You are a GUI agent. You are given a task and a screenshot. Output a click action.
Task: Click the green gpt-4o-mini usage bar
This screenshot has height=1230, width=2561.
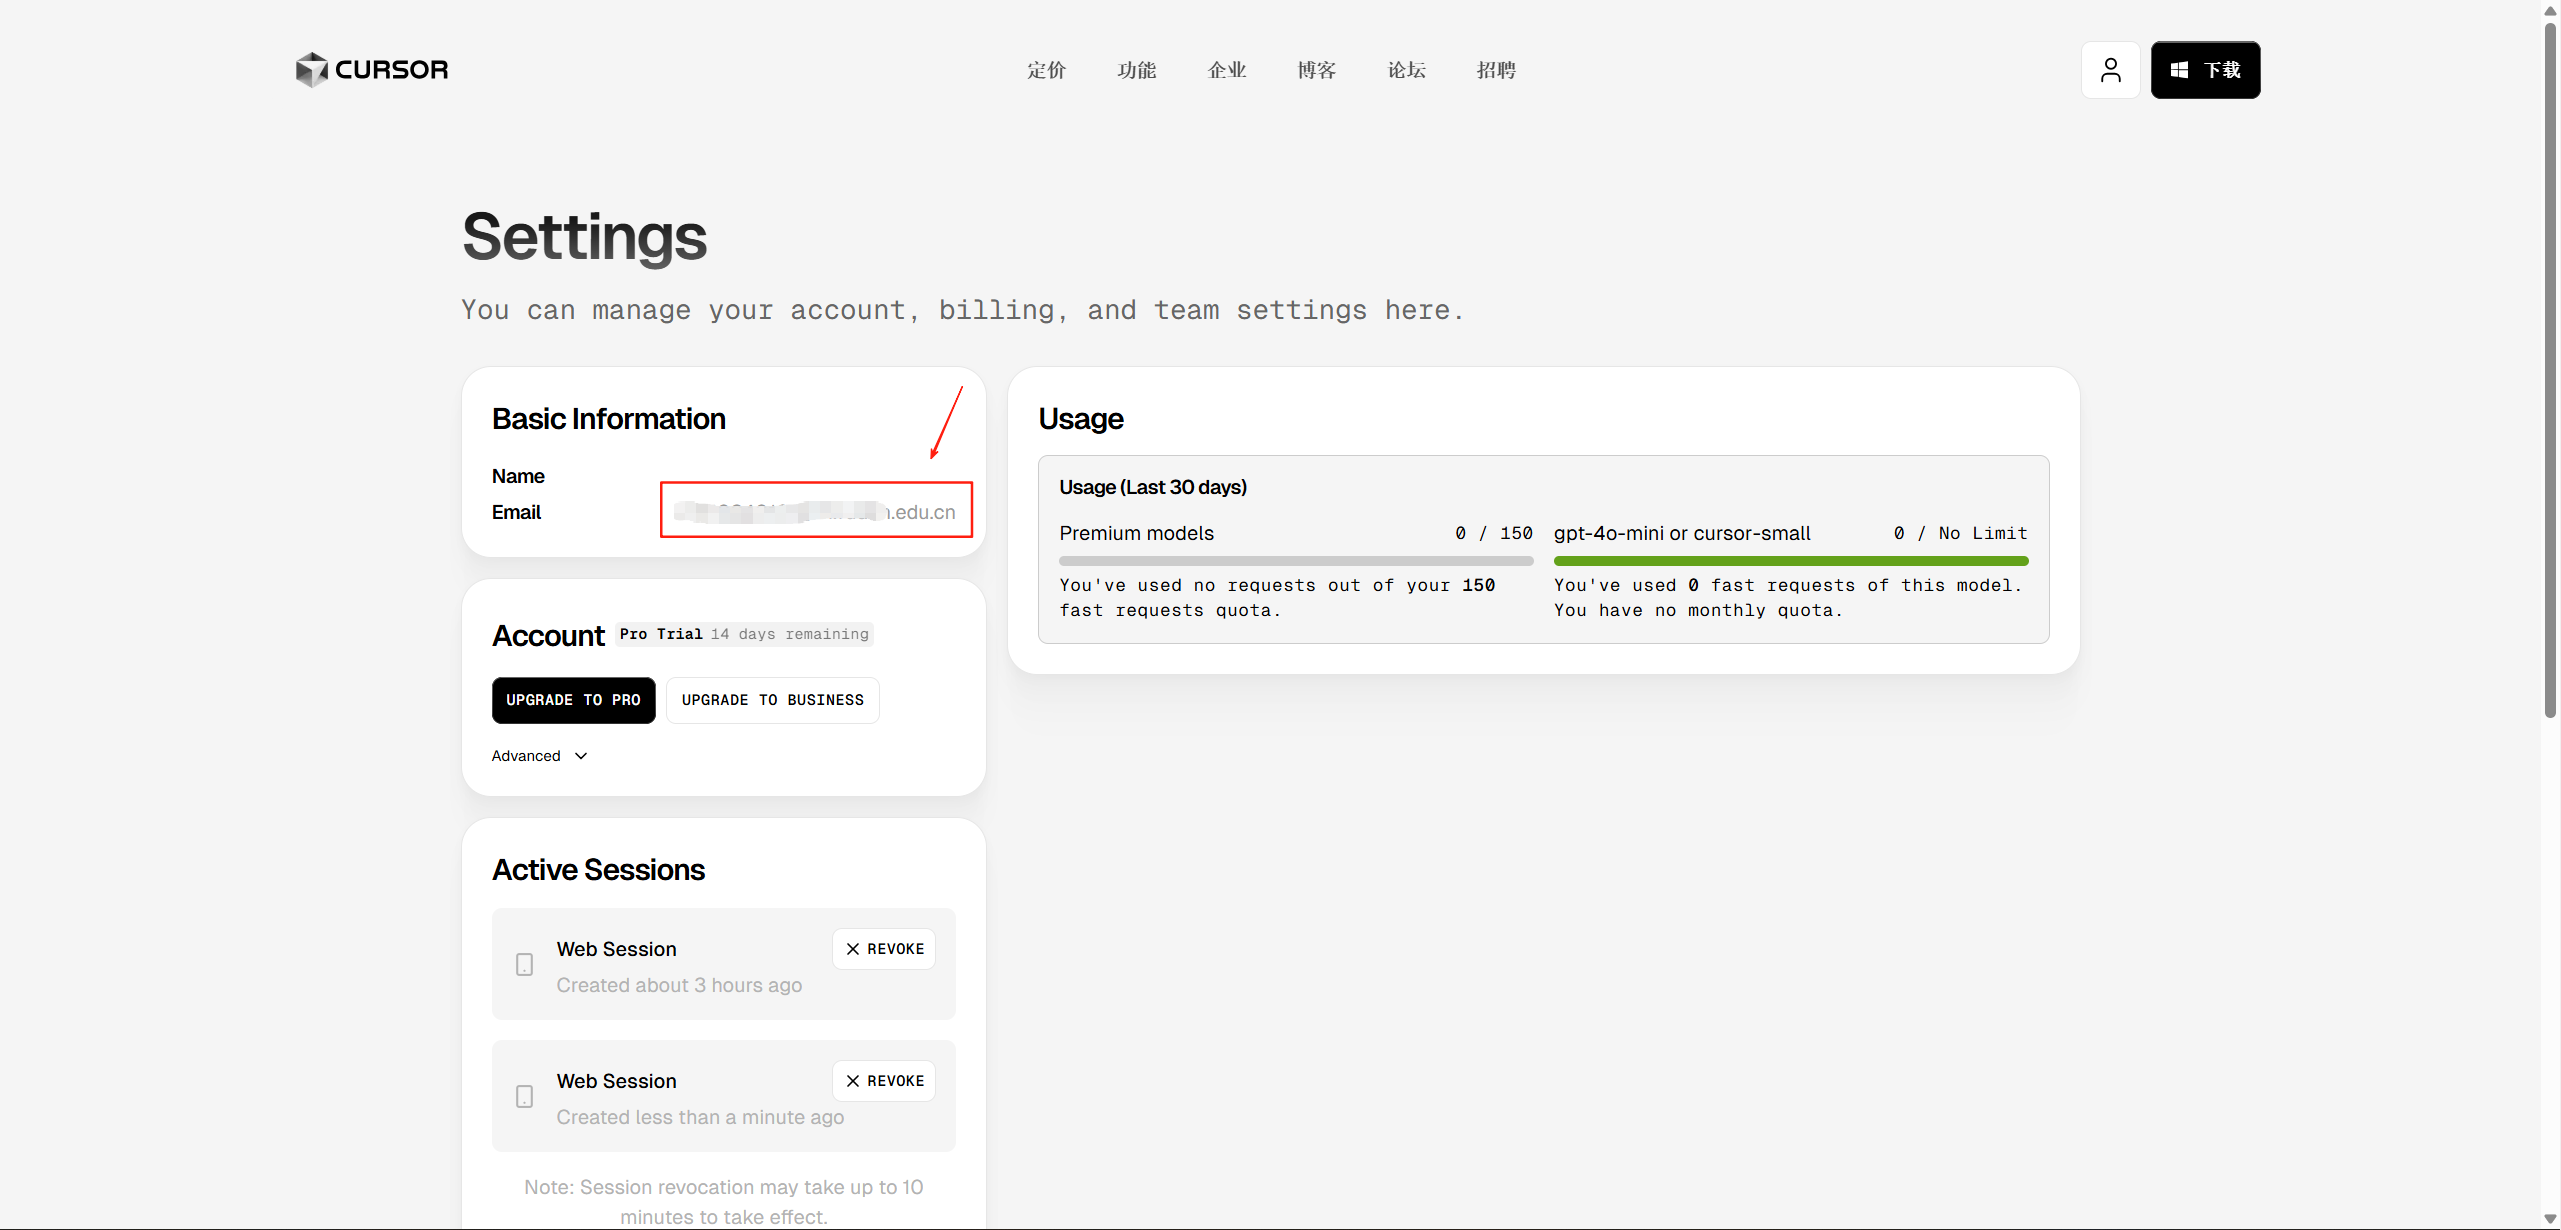[x=1790, y=561]
